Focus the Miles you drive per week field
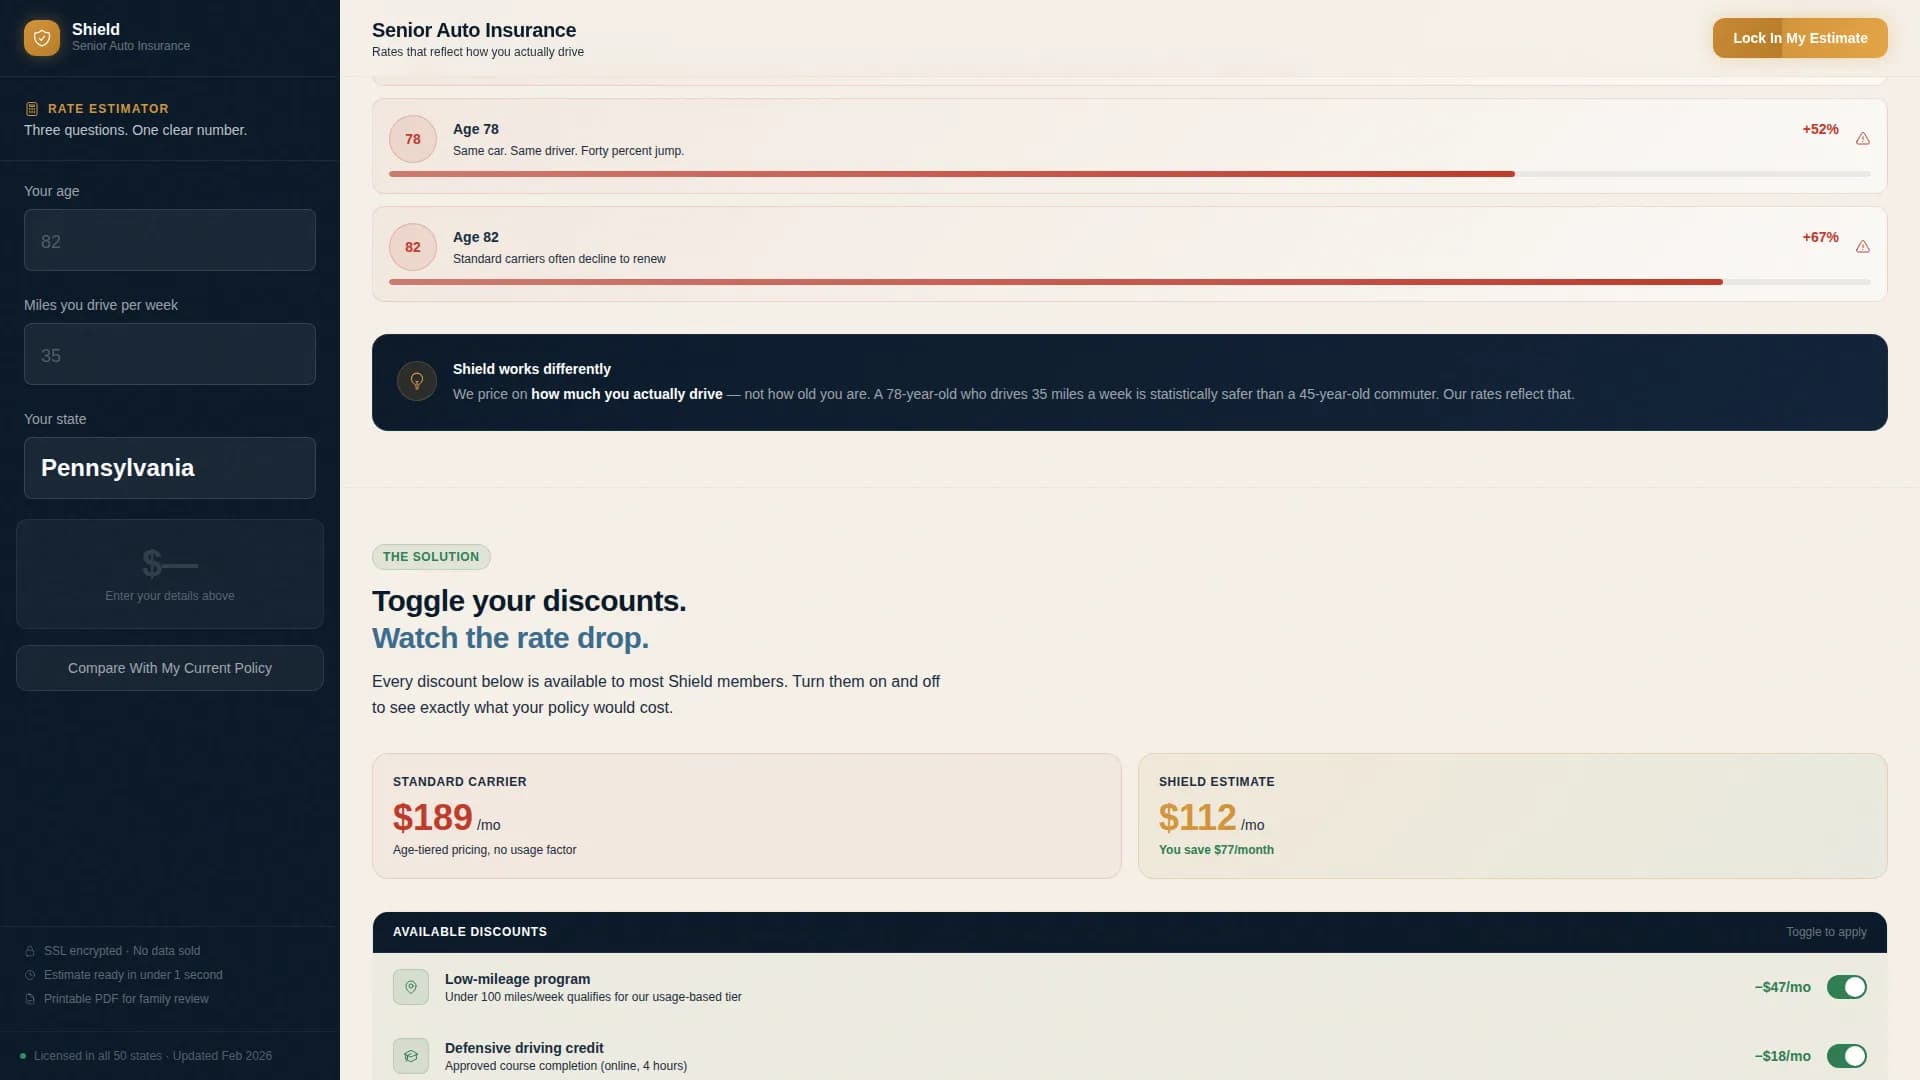 click(x=170, y=354)
